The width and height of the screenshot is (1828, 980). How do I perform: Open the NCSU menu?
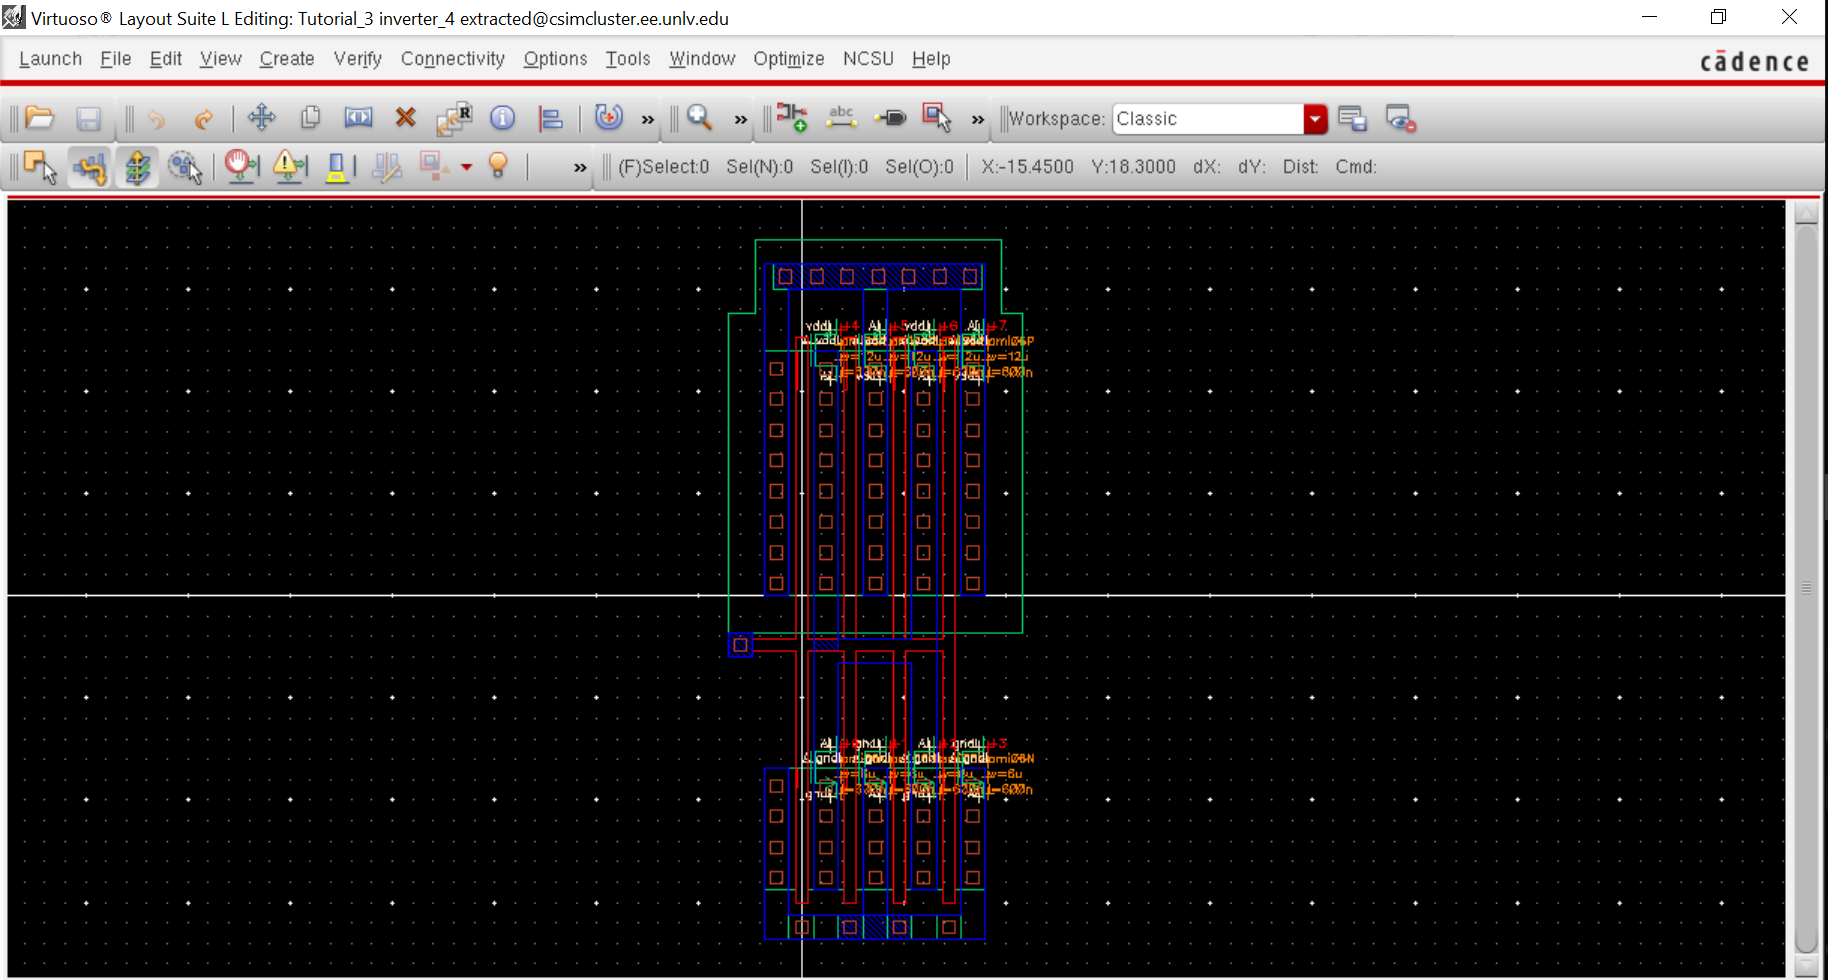(x=867, y=59)
